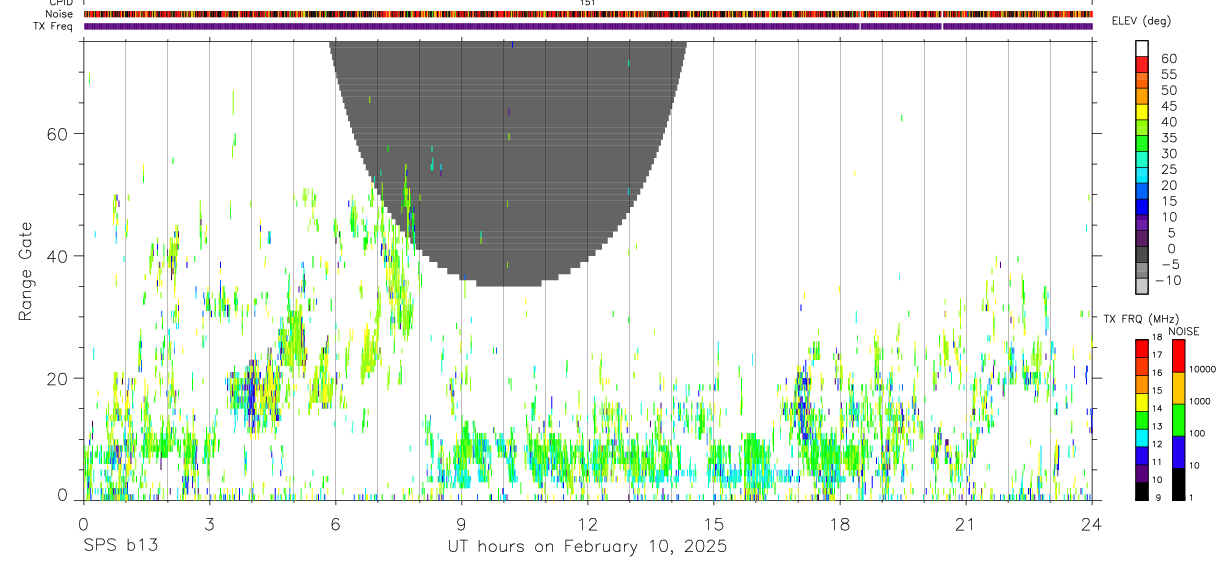The height and width of the screenshot is (567, 1228).
Task: Select the blue NOISE swatch between 100 and 10
Action: pyautogui.click(x=1178, y=451)
